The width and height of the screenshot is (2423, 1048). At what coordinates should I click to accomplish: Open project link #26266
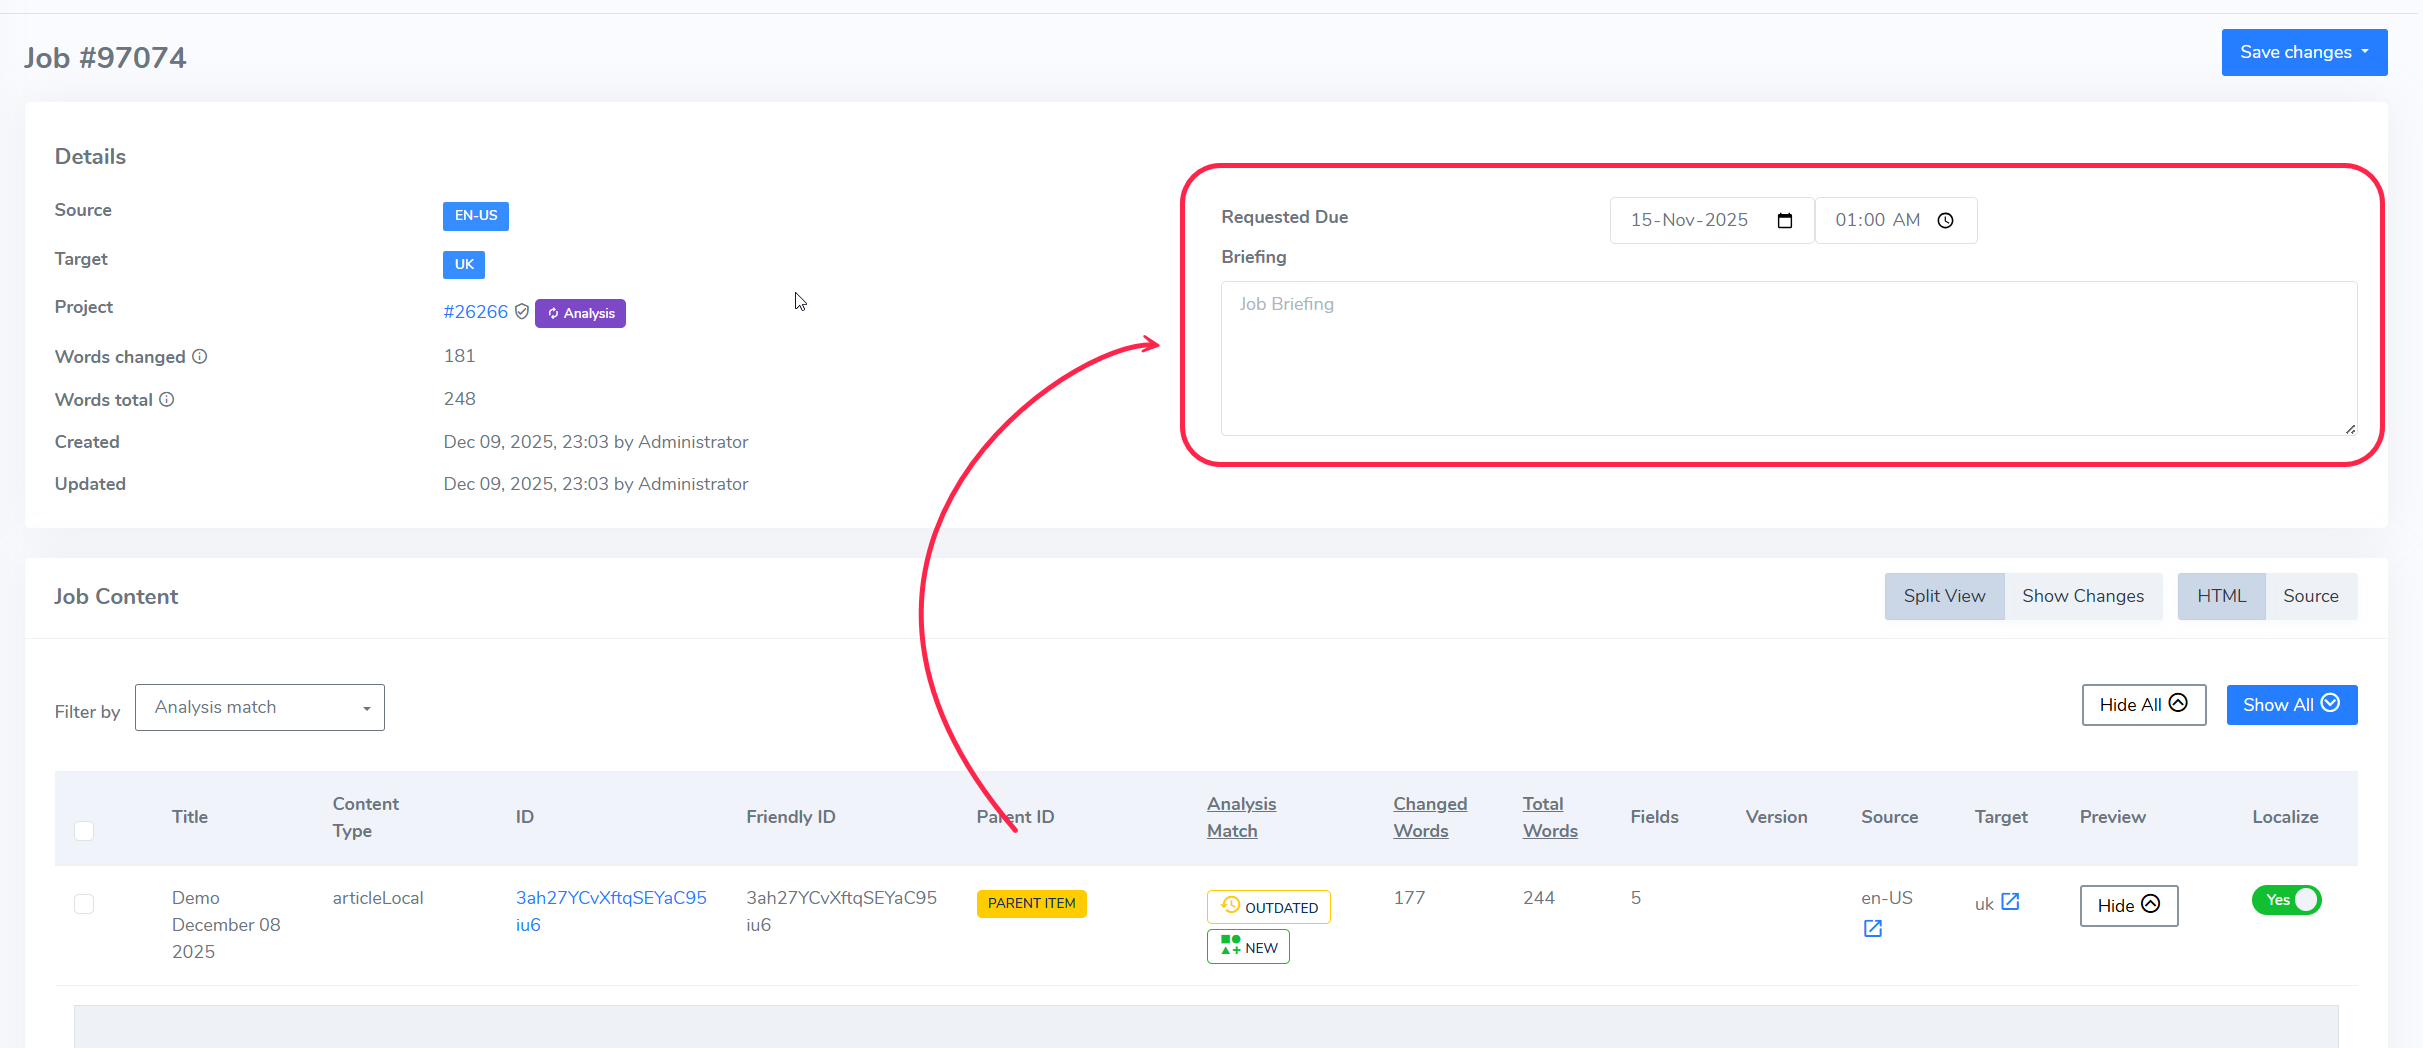pos(476,312)
